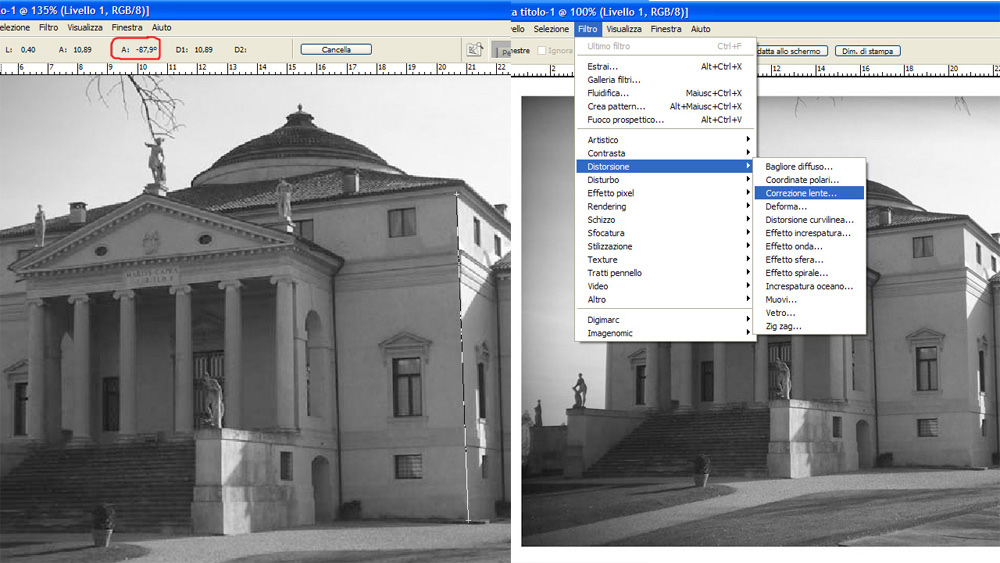Open the Imagenomic plugin submenu
The height and width of the screenshot is (563, 1000).
[610, 333]
